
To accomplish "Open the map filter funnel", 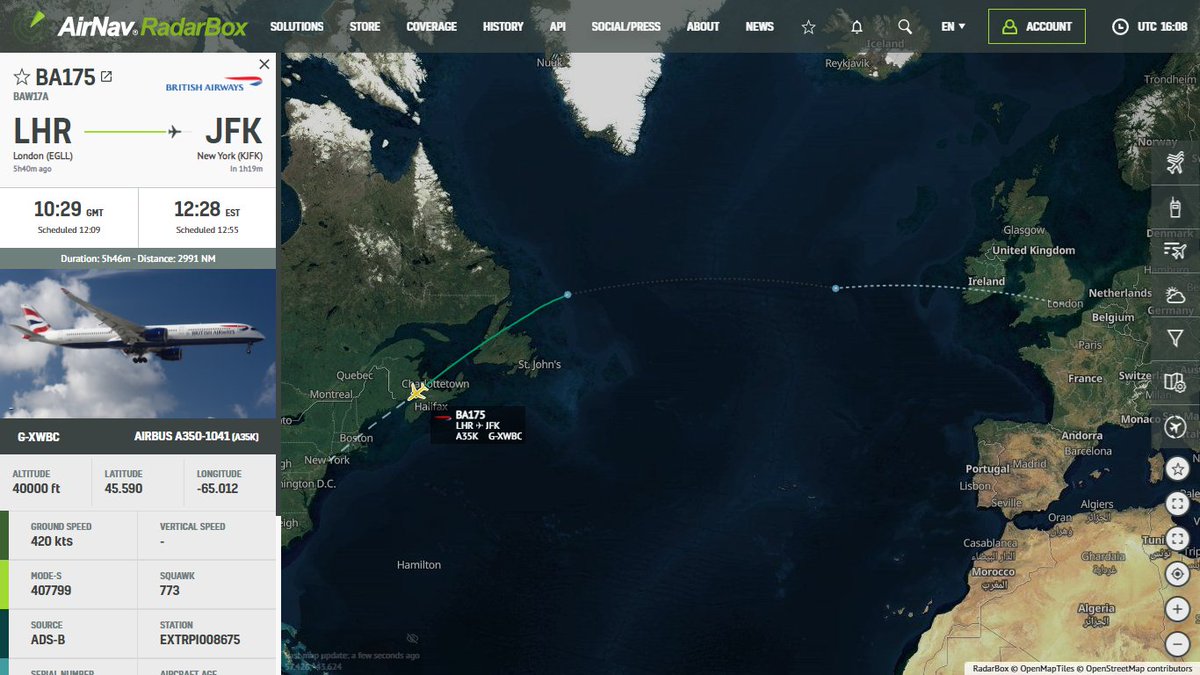I will pos(1175,339).
